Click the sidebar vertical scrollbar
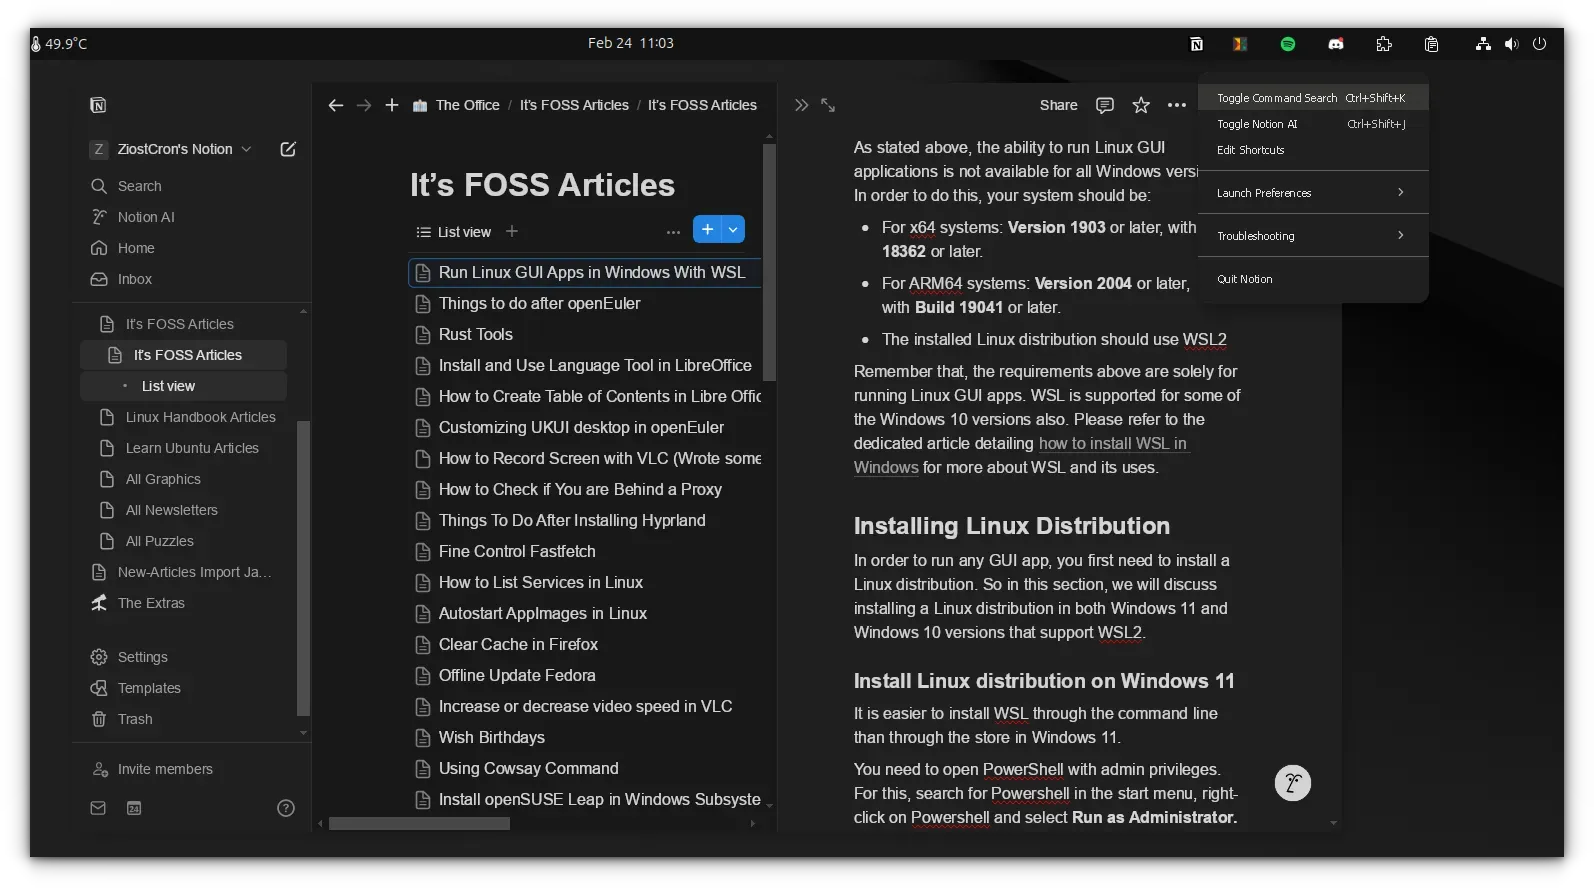The image size is (1594, 889). coord(303,569)
